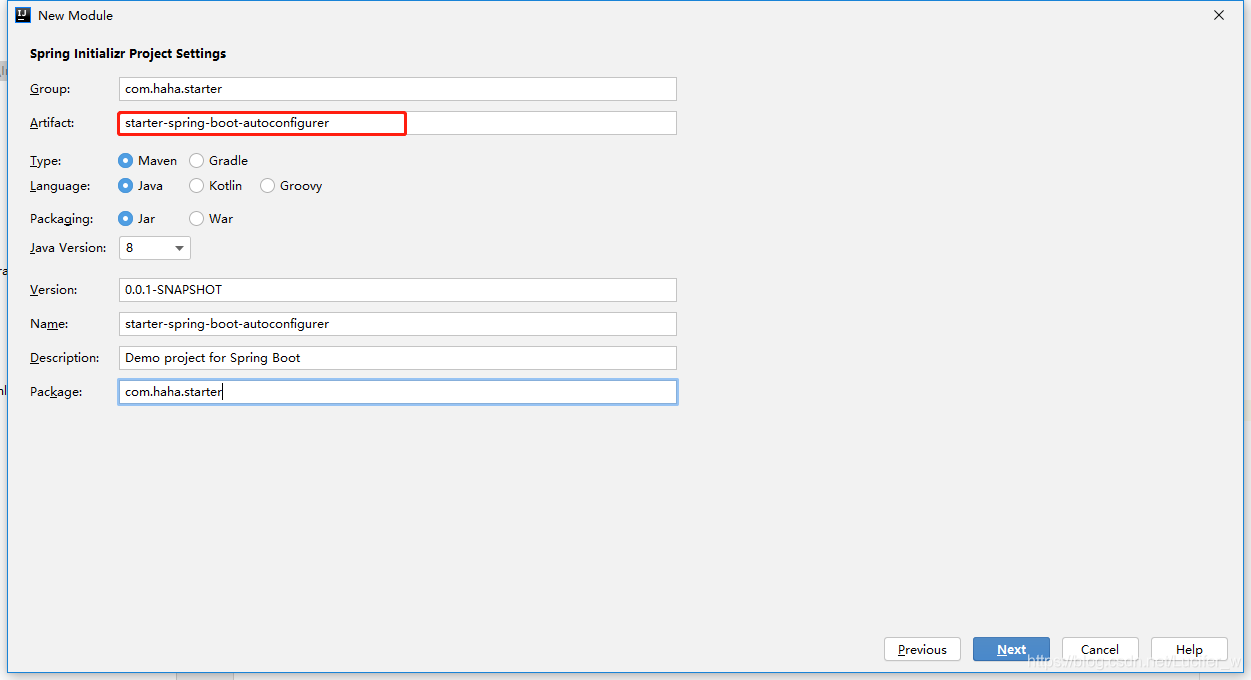Click the Package input field
1251x680 pixels.
tap(398, 392)
